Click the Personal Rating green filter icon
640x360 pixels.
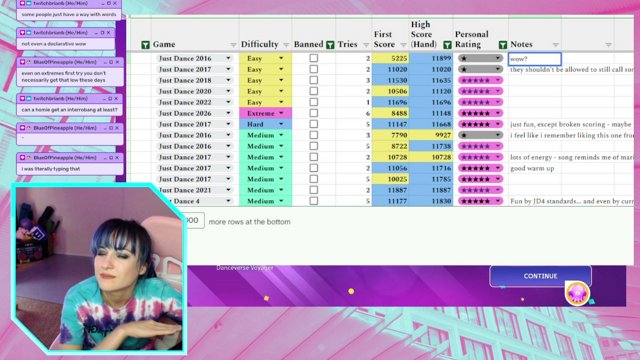[x=503, y=45]
